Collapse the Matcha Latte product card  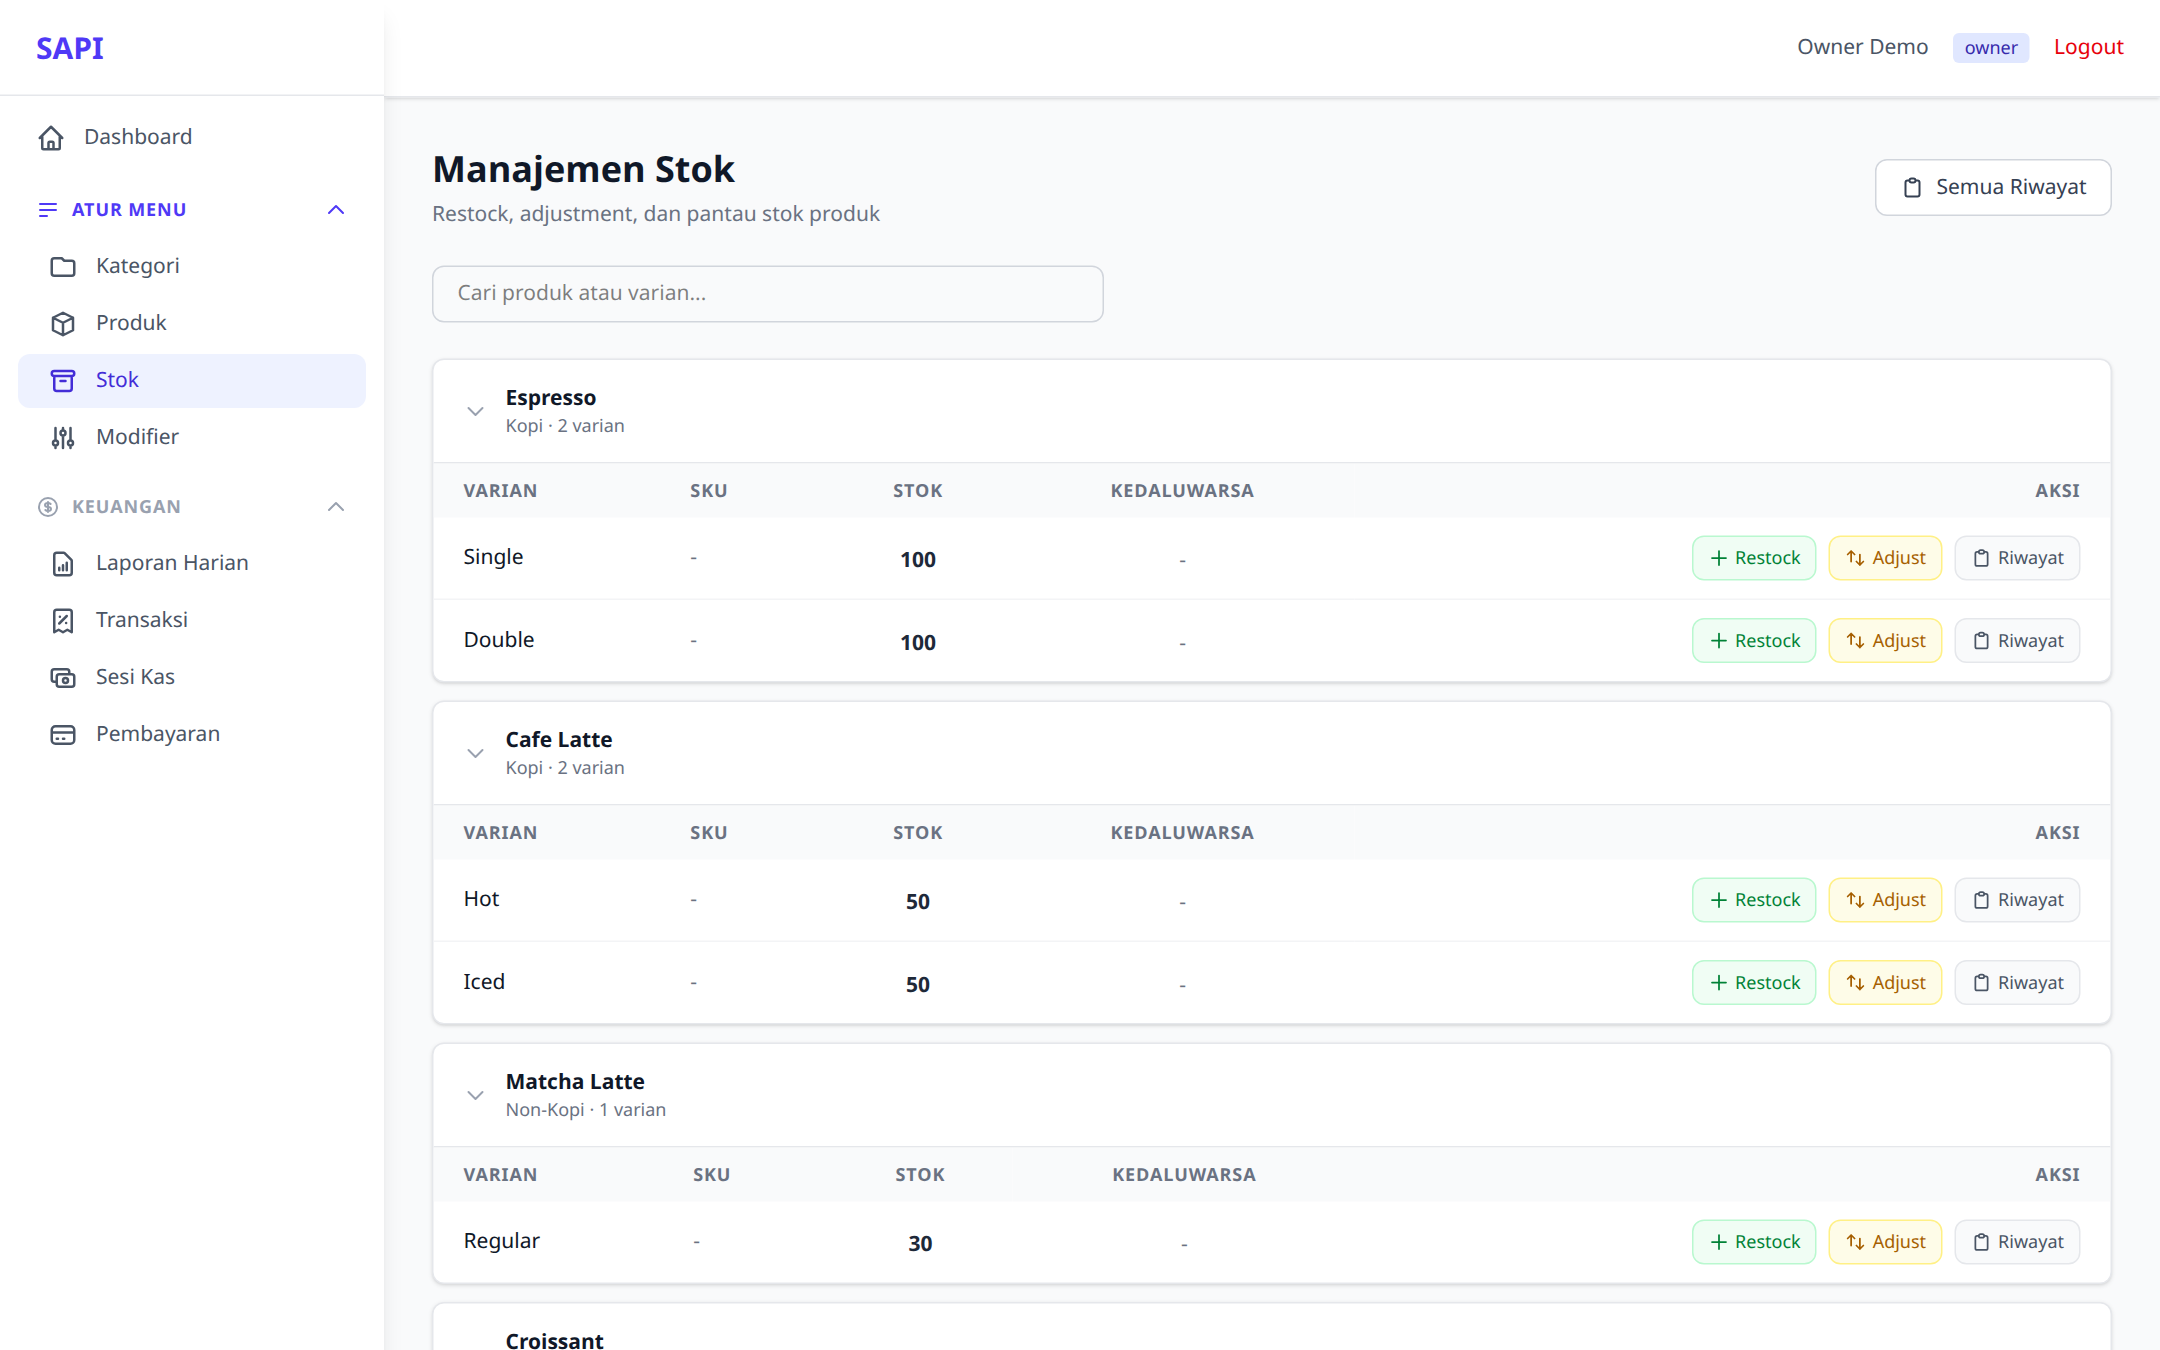coord(475,1095)
